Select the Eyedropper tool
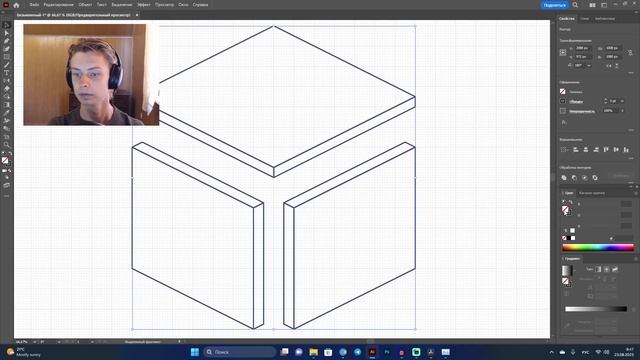Viewport: 640px width, 360px height. coord(6,113)
